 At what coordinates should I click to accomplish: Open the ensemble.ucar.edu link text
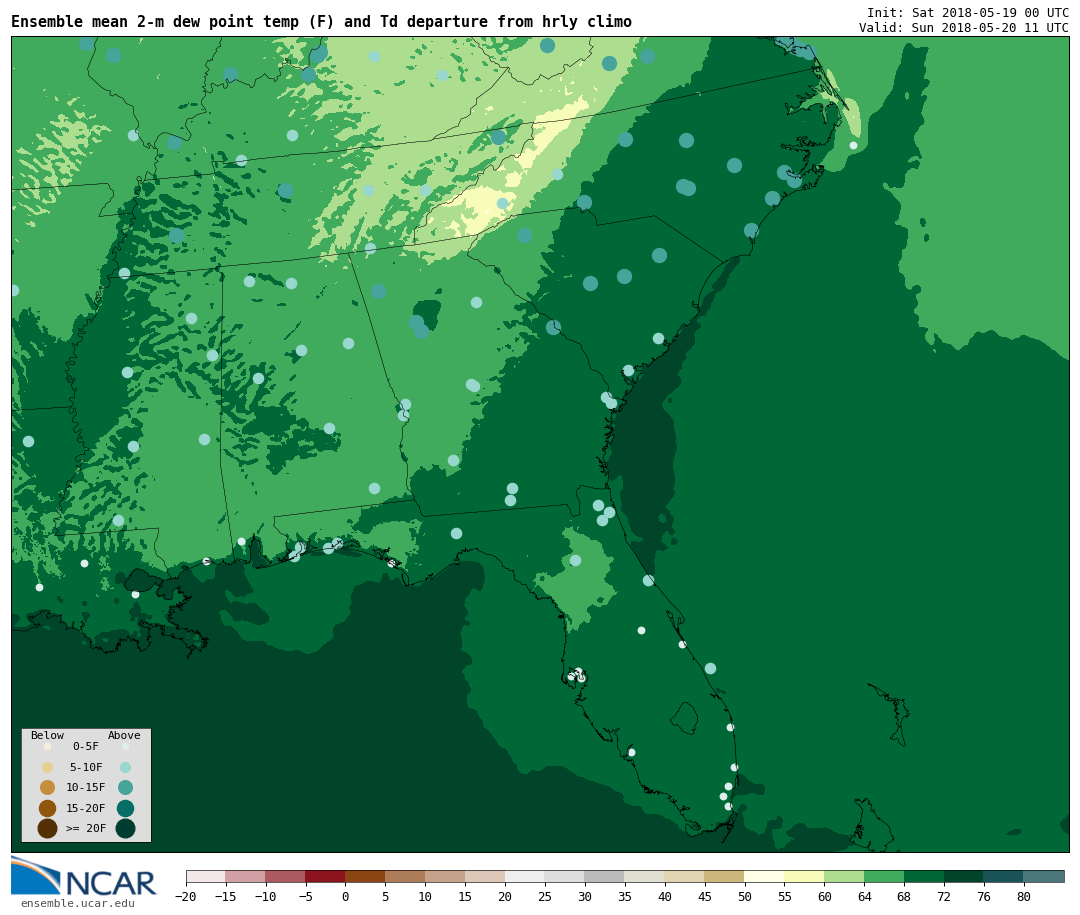pos(78,903)
